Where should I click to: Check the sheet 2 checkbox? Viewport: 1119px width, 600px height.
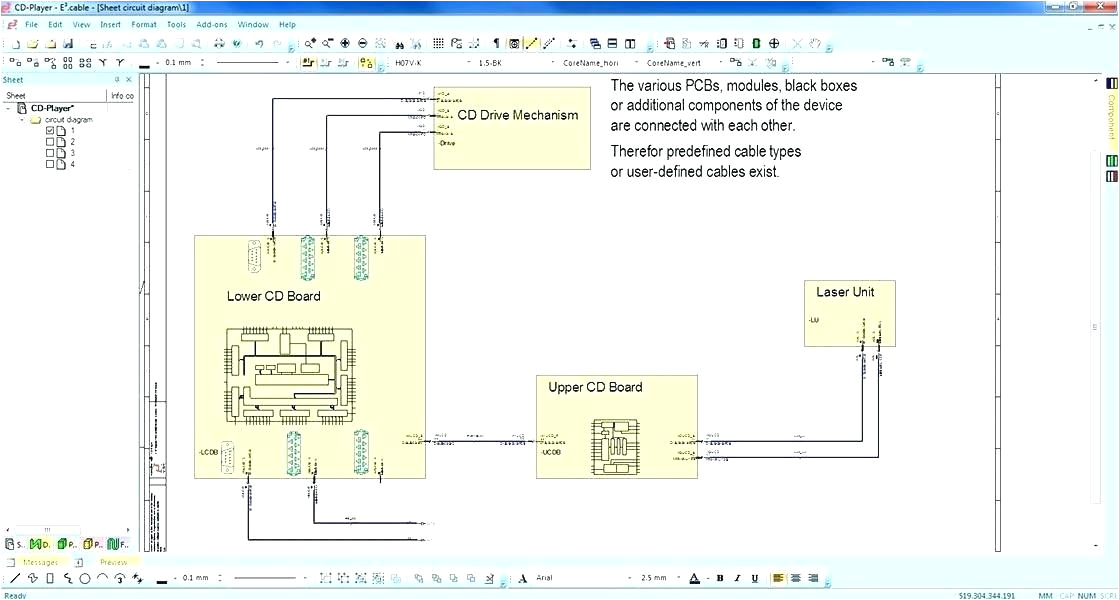coord(50,142)
